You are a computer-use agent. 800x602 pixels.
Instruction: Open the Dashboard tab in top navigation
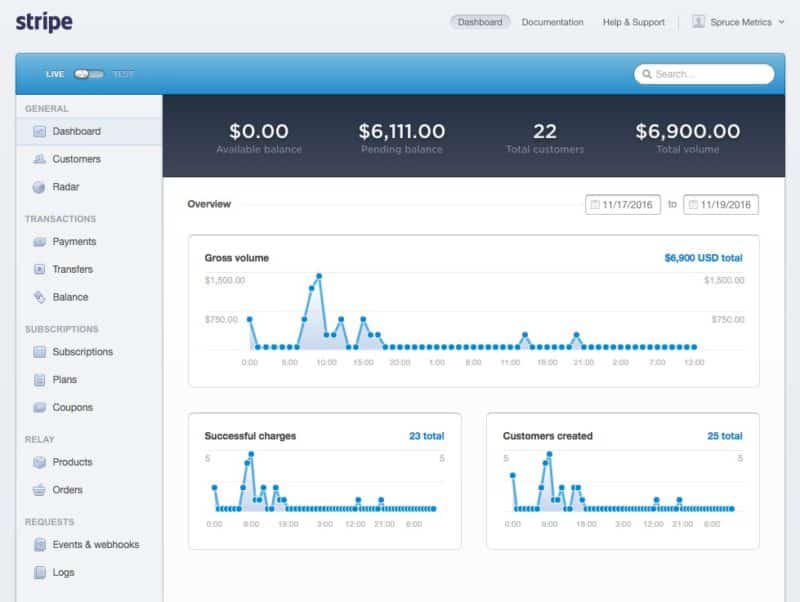(480, 22)
